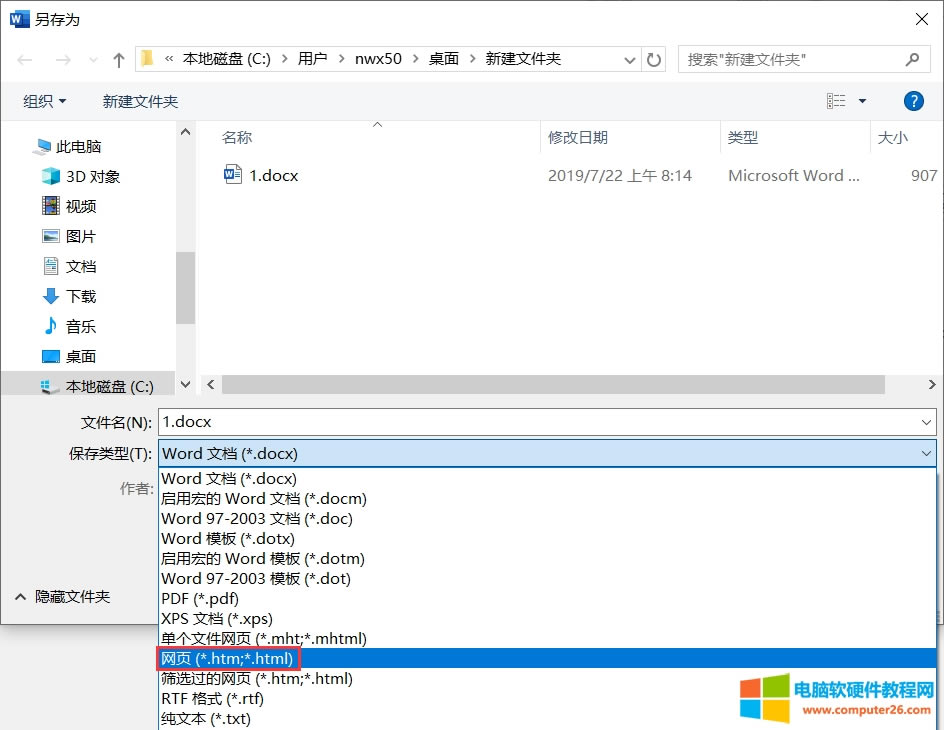The width and height of the screenshot is (944, 730).
Task: Close the 另存为 dialog
Action: (x=922, y=19)
